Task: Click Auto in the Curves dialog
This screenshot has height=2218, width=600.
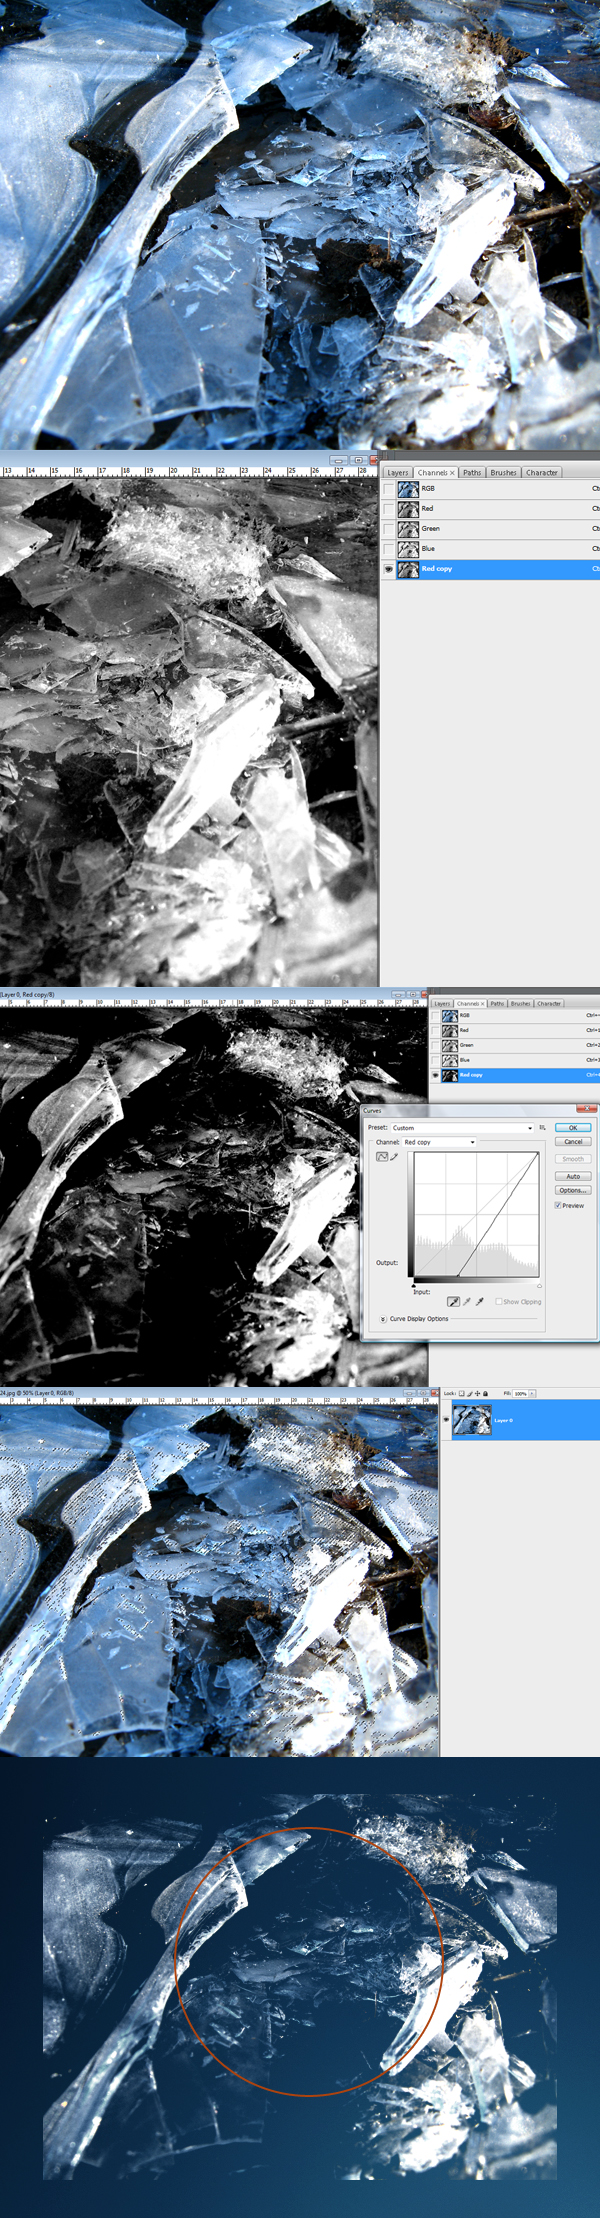Action: click(573, 1176)
